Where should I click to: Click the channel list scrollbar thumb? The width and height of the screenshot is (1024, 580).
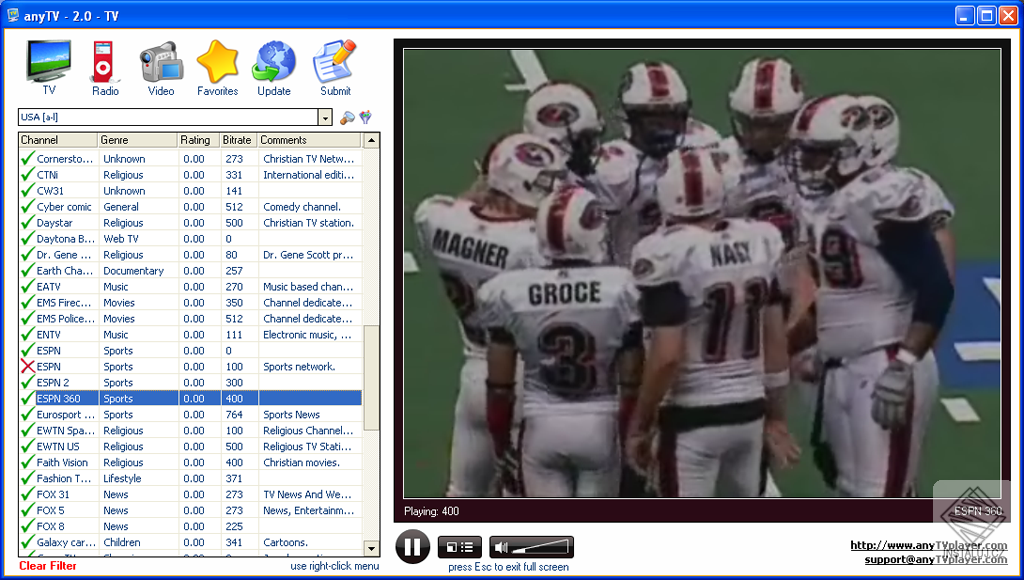point(371,378)
